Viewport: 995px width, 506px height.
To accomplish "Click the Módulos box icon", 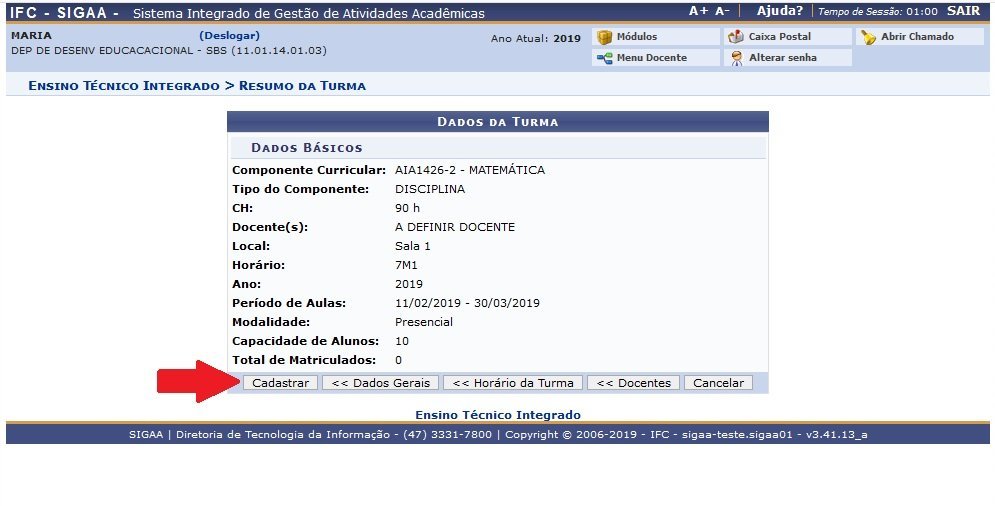I will [x=605, y=37].
